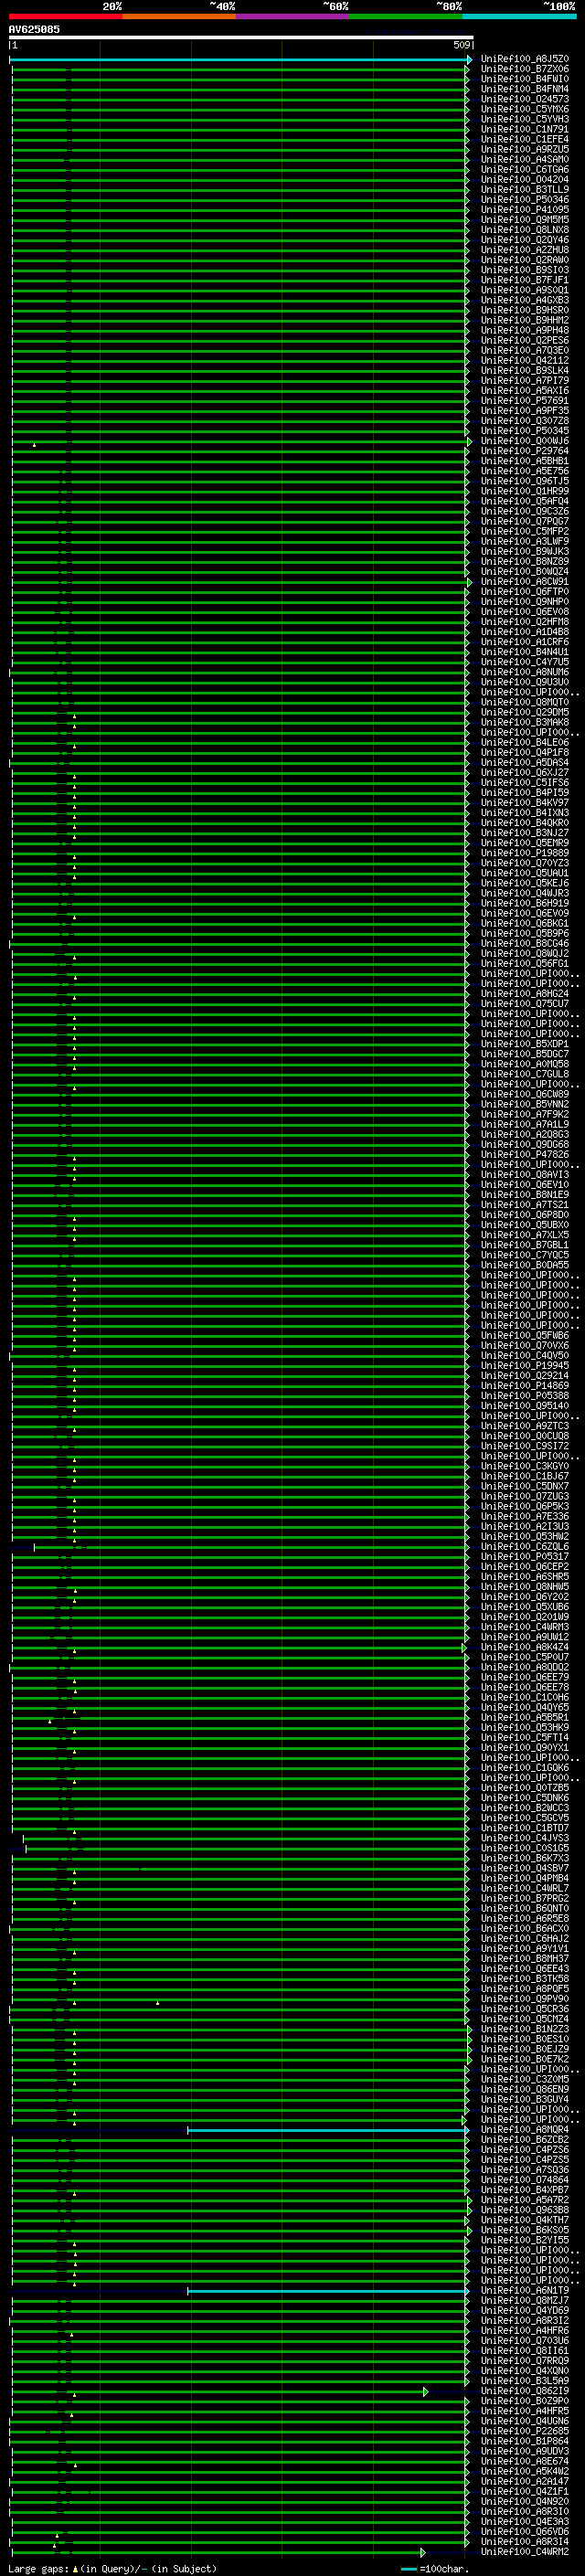Click the white query sequence bar

pyautogui.click(x=241, y=38)
